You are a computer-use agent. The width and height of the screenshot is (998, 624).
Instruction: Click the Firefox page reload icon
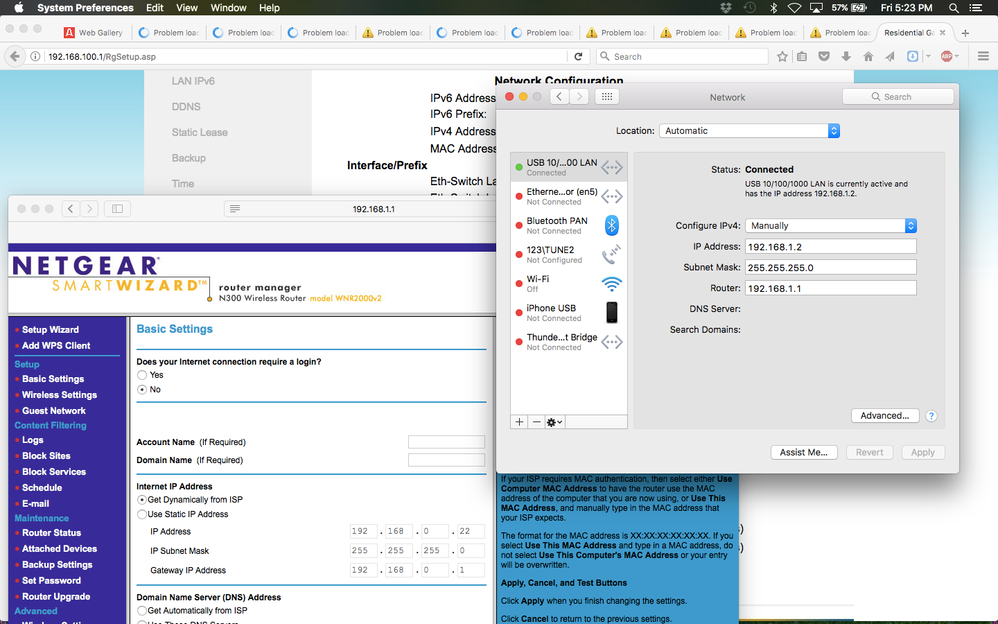[578, 57]
